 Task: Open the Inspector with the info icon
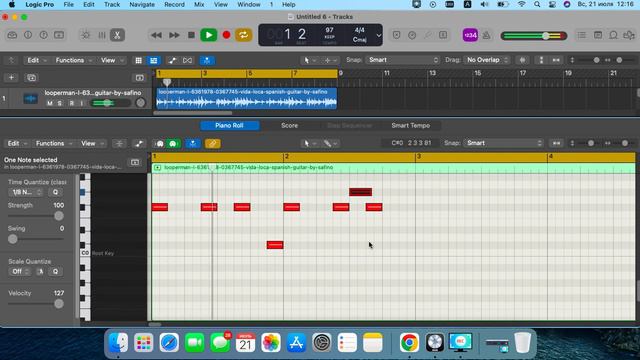28,35
